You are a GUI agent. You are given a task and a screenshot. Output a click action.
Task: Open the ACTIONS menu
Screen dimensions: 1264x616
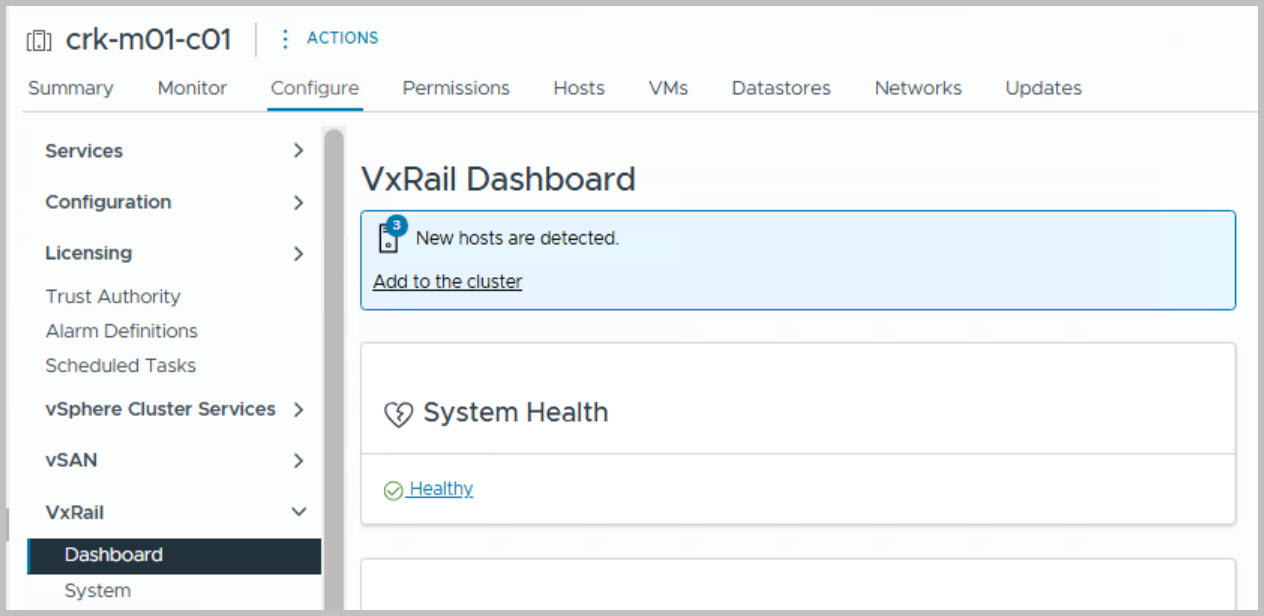point(342,38)
